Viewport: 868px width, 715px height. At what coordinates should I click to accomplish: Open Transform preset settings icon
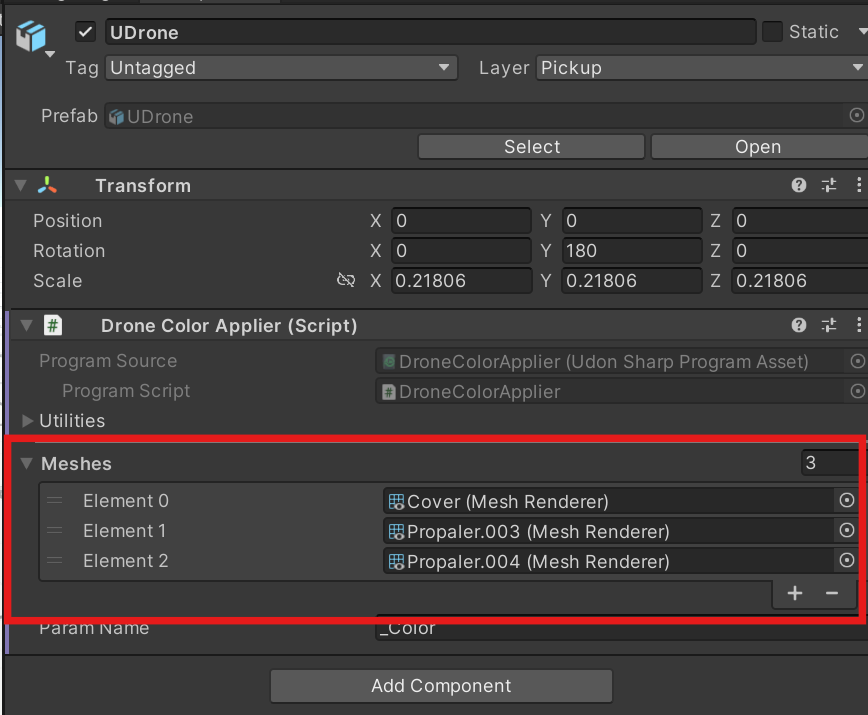[829, 185]
